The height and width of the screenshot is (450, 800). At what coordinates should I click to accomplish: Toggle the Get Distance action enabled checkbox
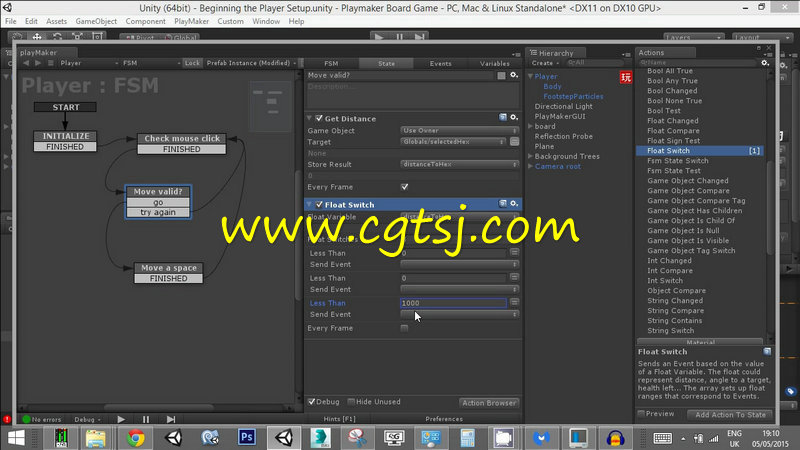[x=319, y=118]
